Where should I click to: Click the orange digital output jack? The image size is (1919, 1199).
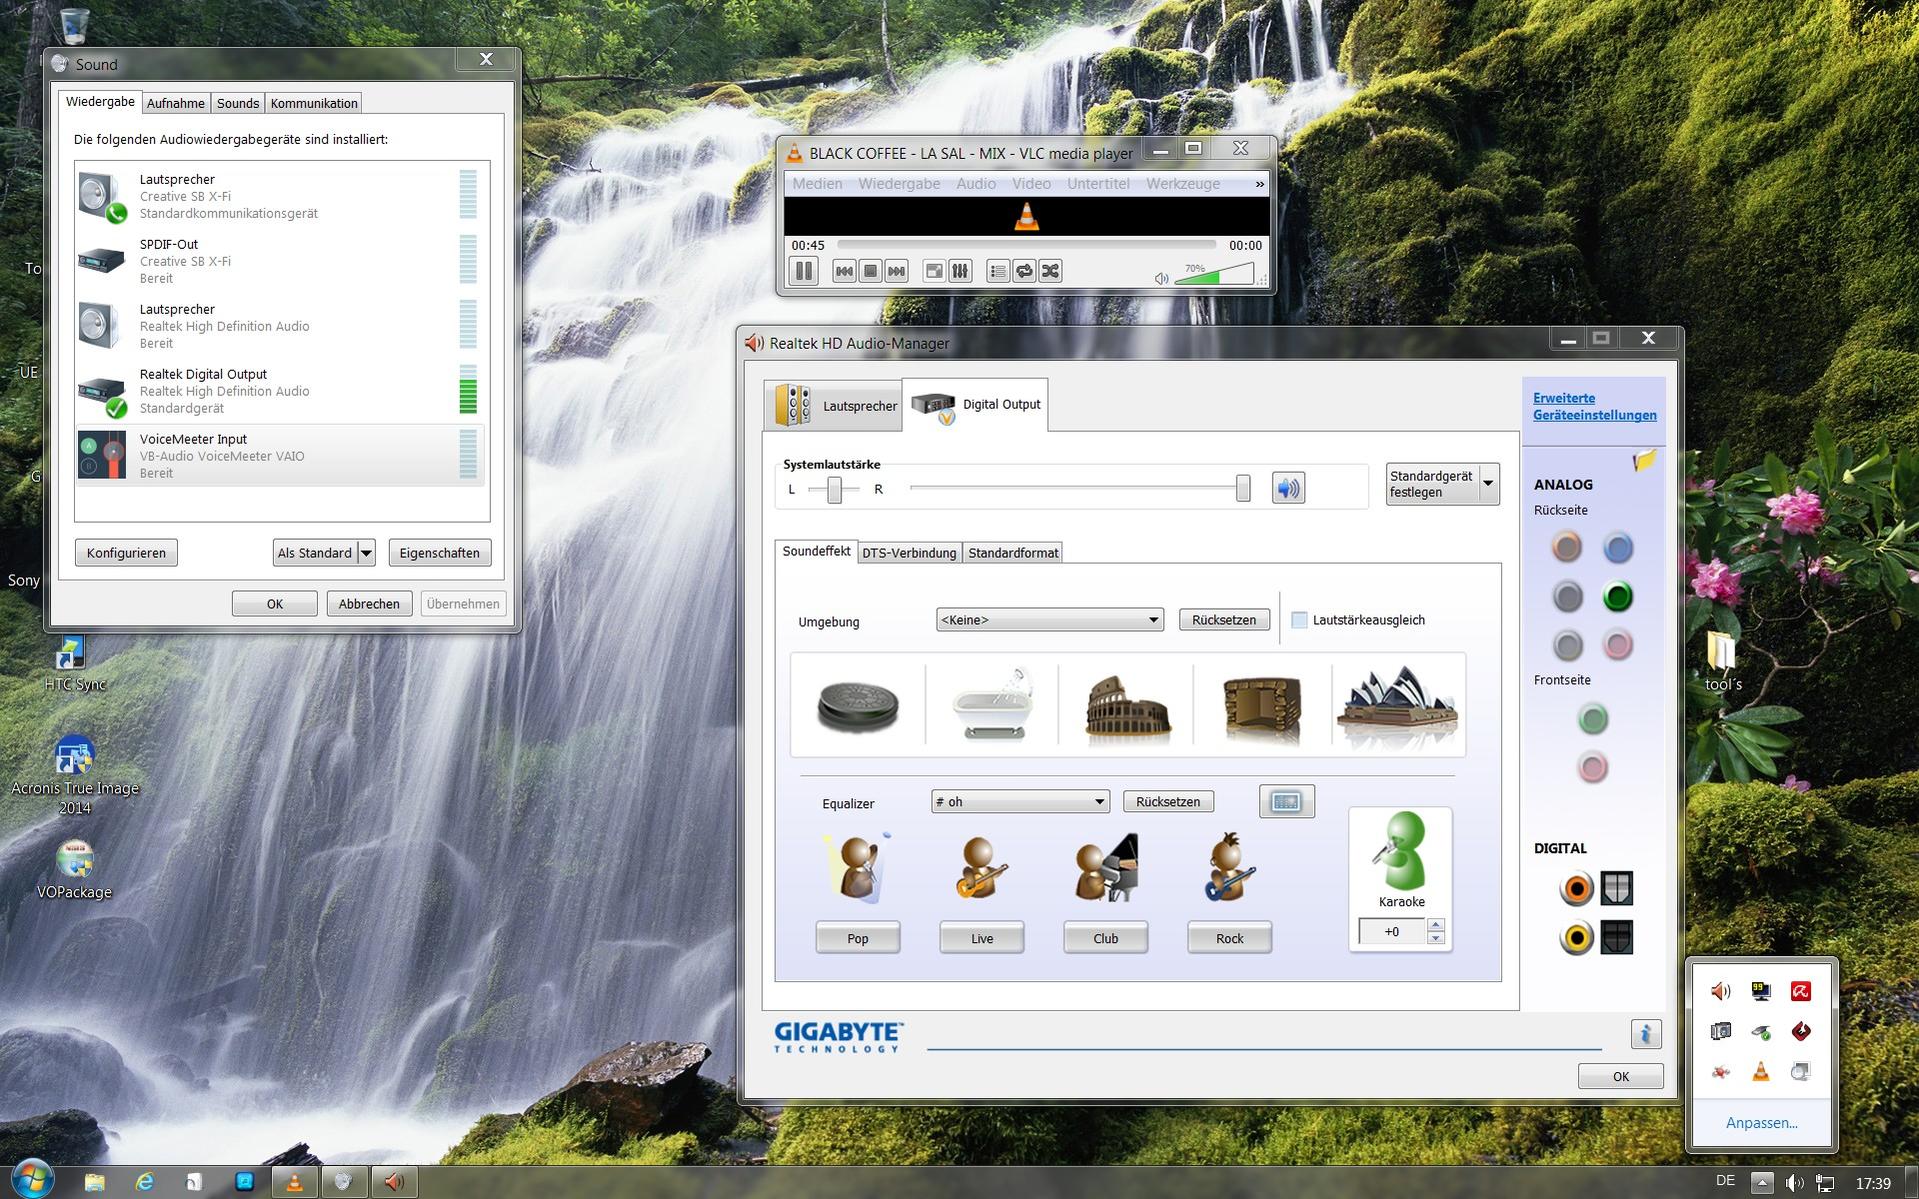[x=1577, y=888]
